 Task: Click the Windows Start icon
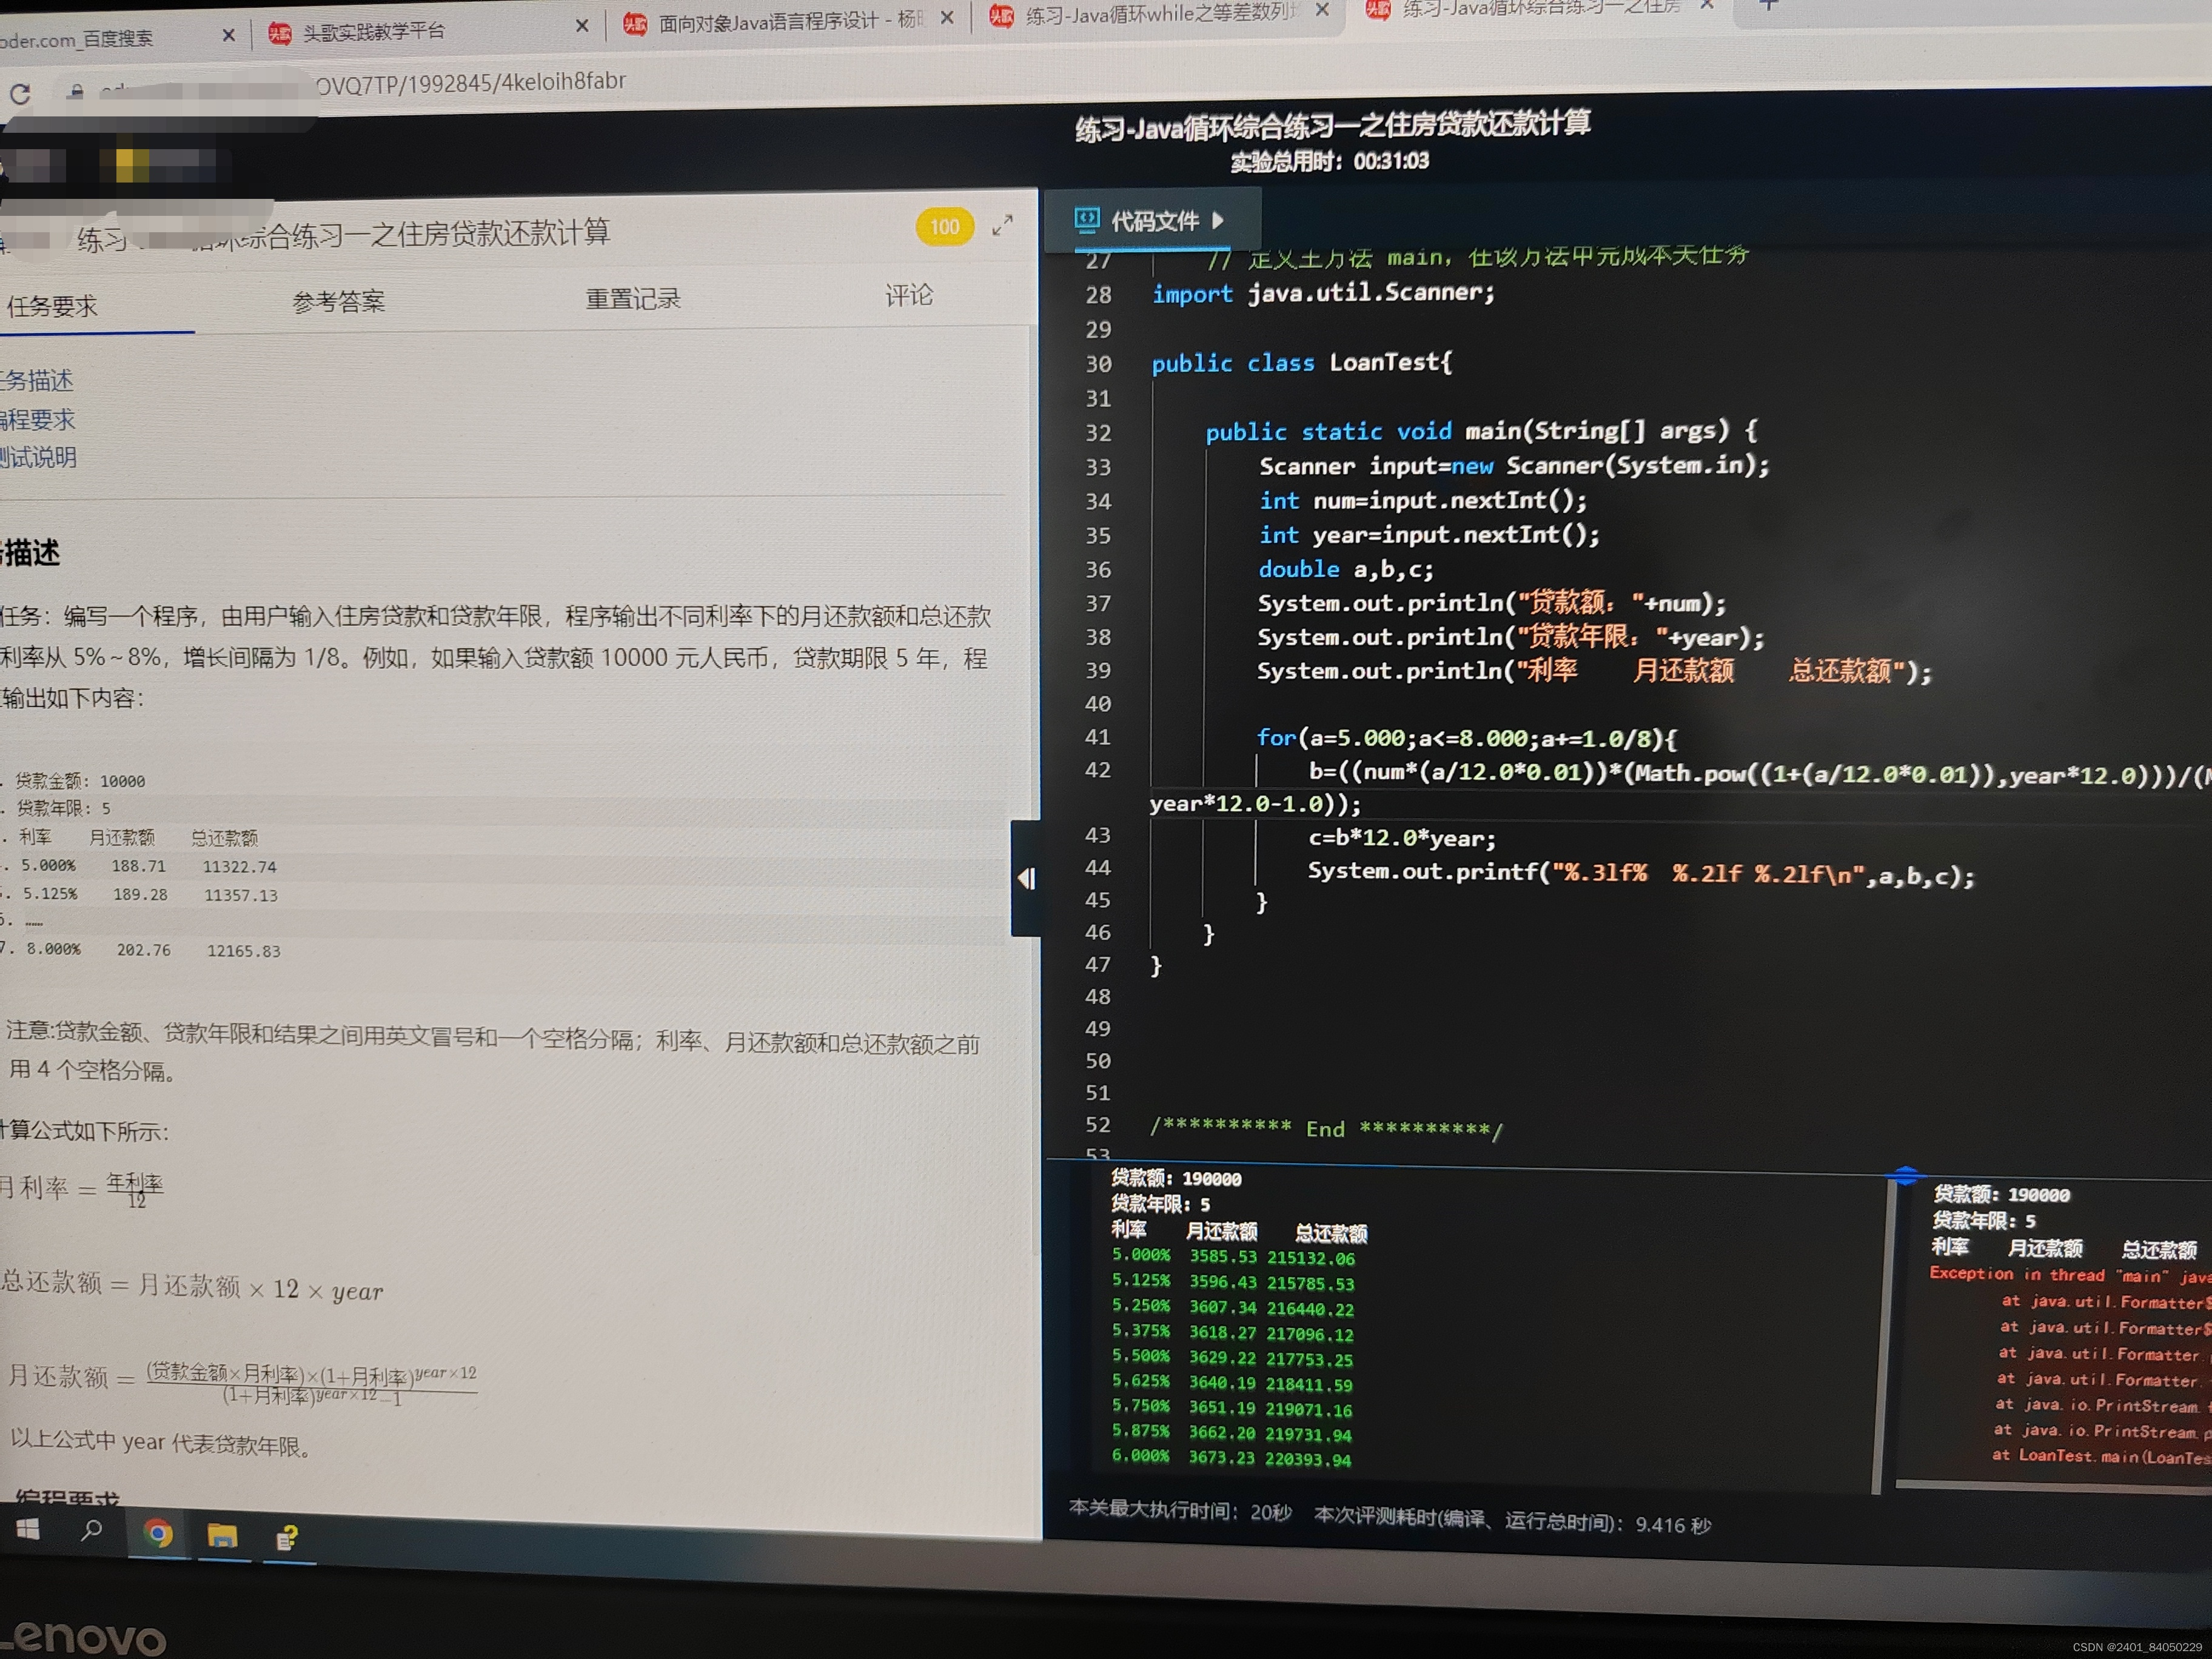click(x=28, y=1529)
